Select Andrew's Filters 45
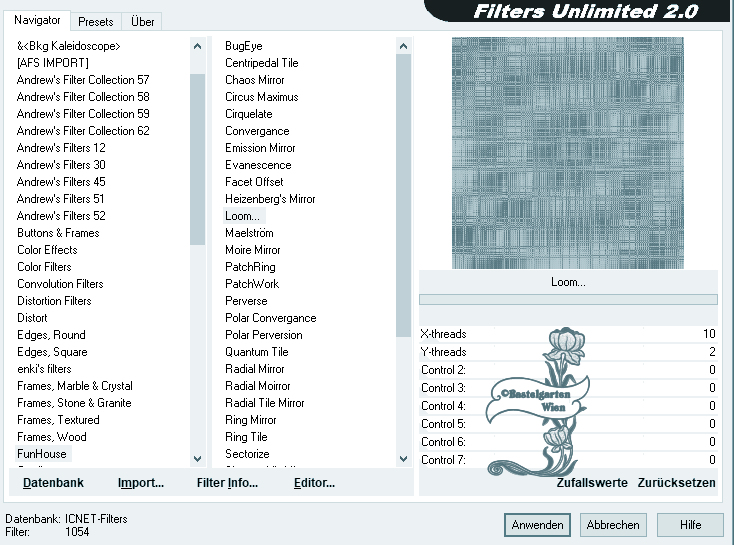734x545 pixels. click(x=61, y=182)
